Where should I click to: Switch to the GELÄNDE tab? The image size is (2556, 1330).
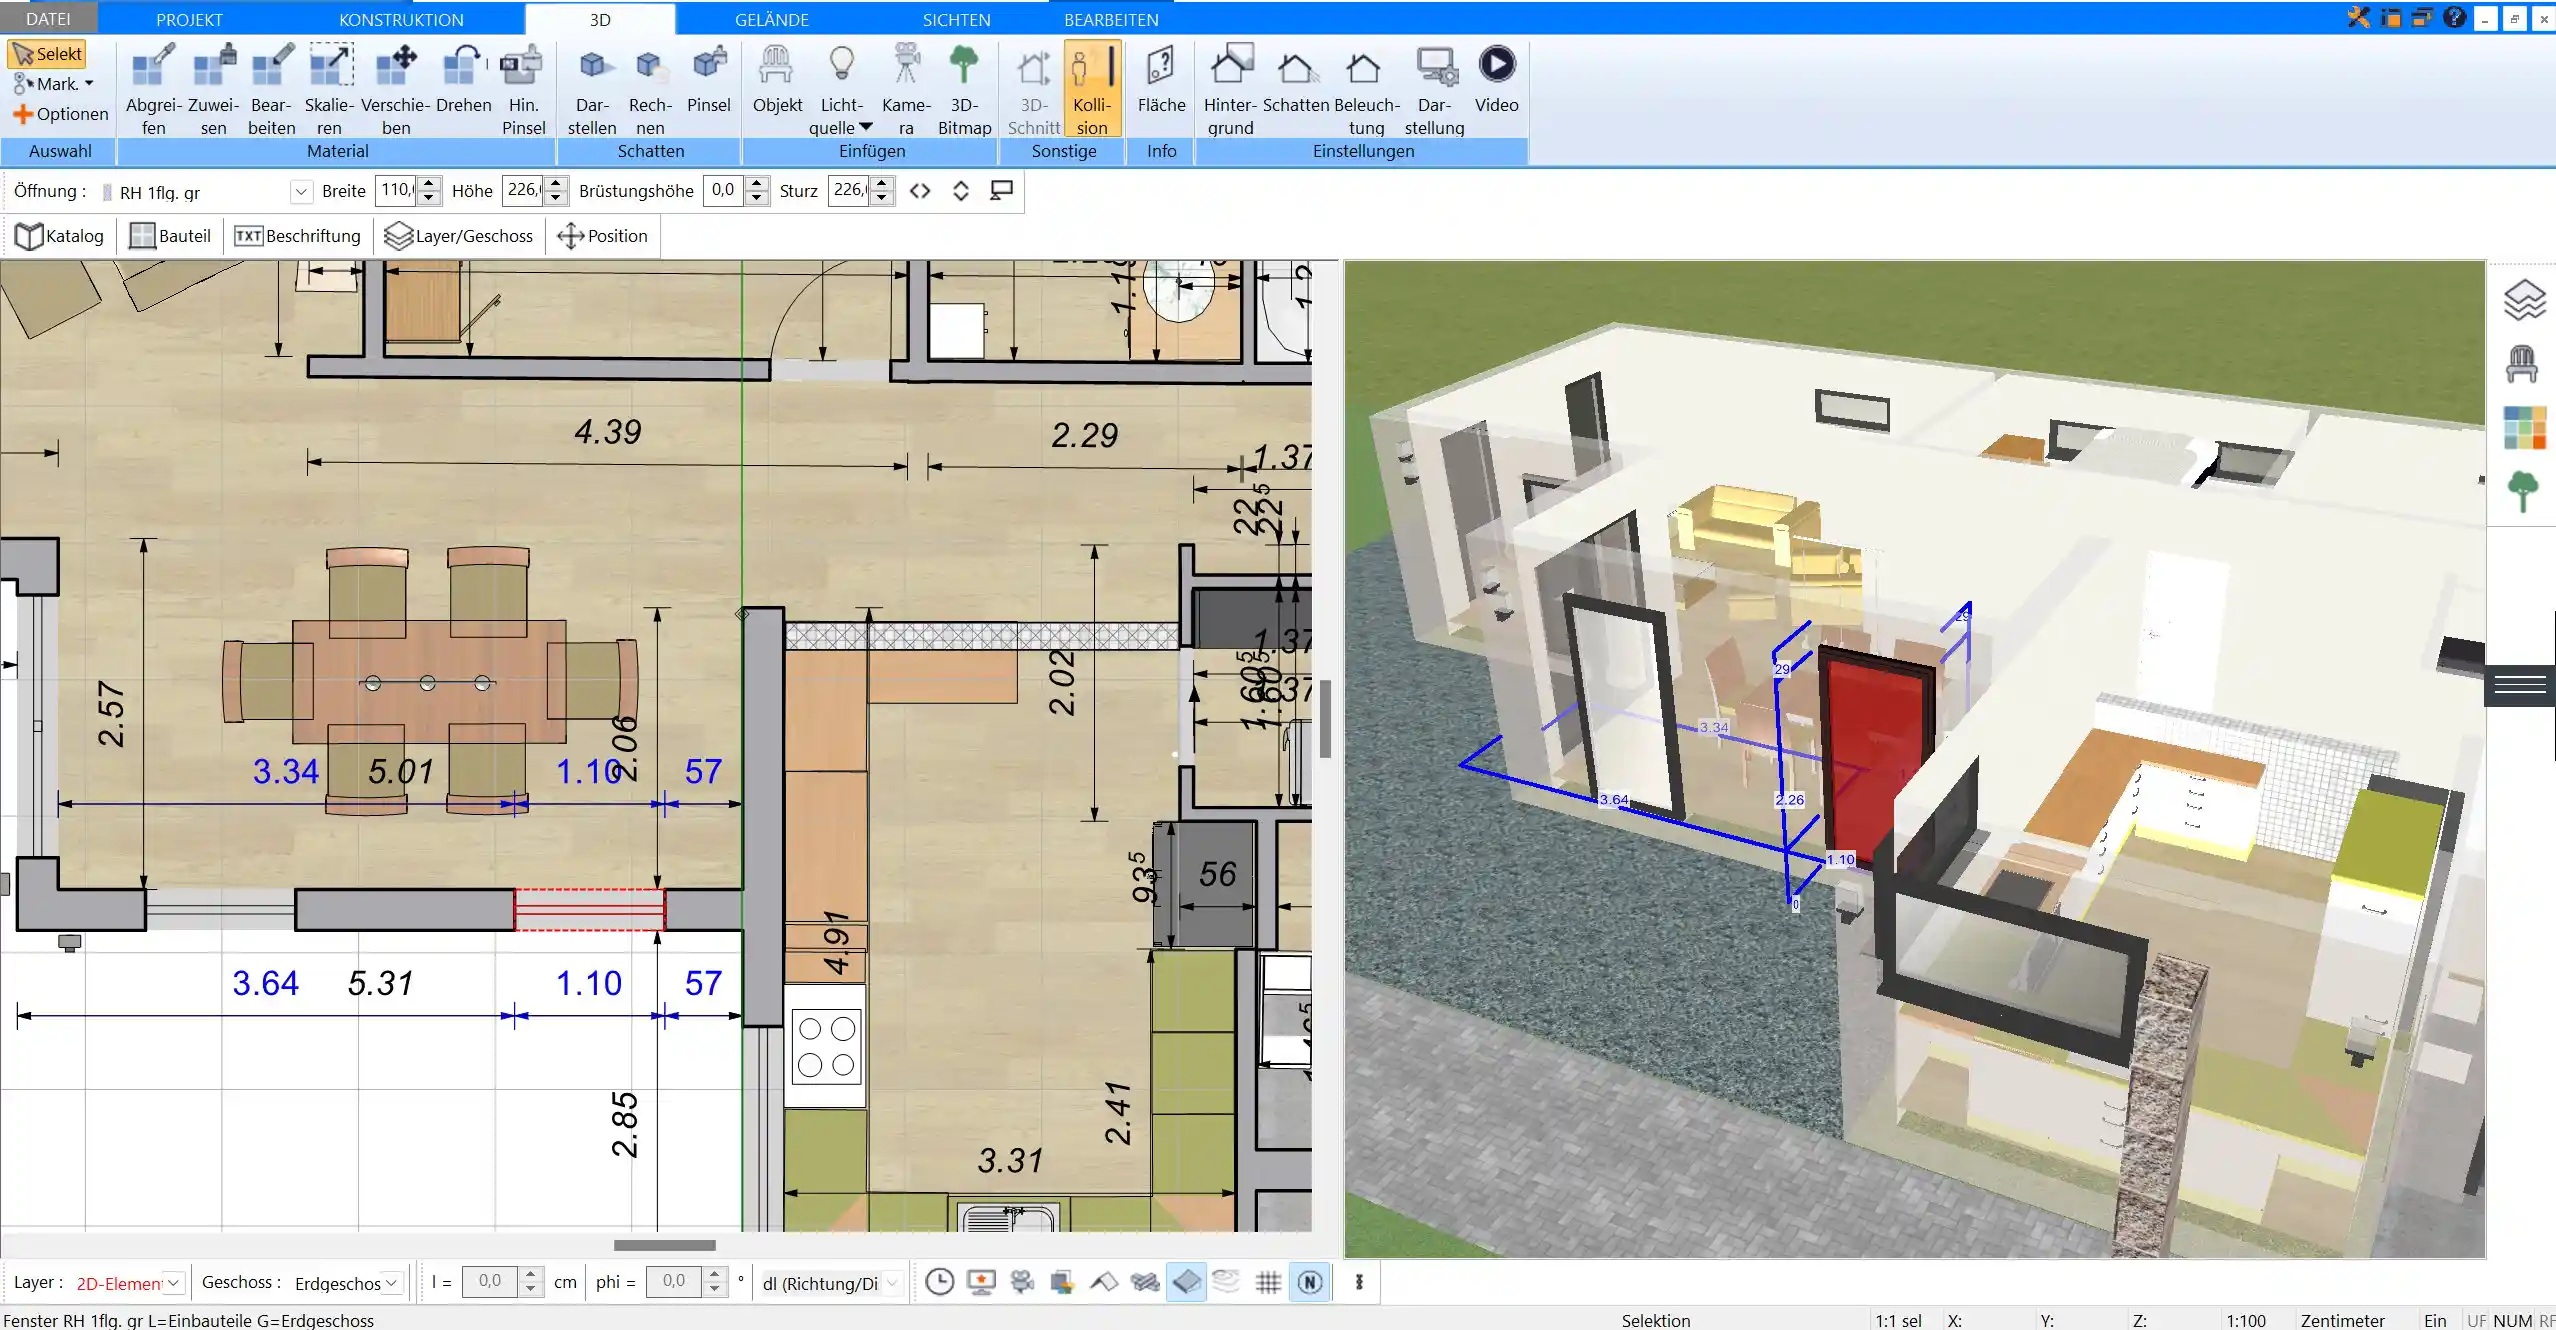point(771,19)
